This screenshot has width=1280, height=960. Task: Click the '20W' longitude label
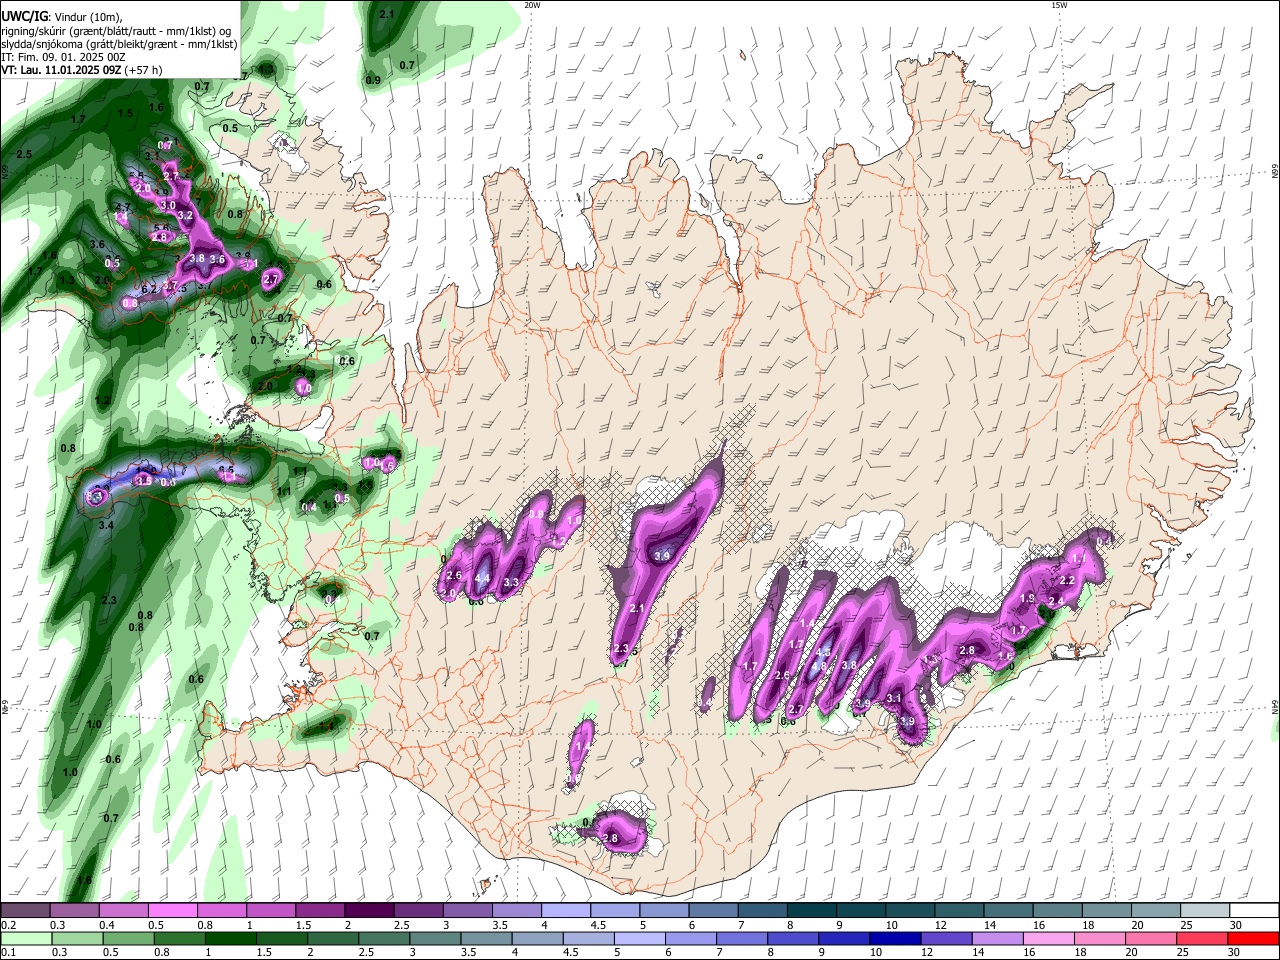(532, 5)
